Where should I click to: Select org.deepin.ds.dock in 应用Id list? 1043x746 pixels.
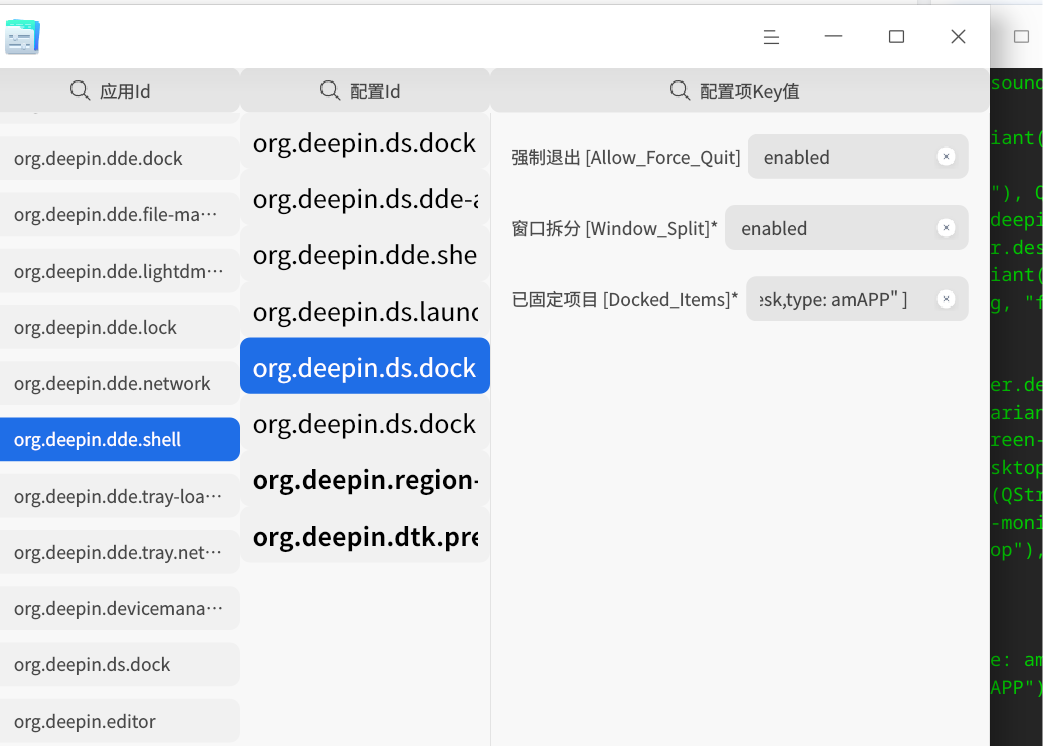[120, 664]
